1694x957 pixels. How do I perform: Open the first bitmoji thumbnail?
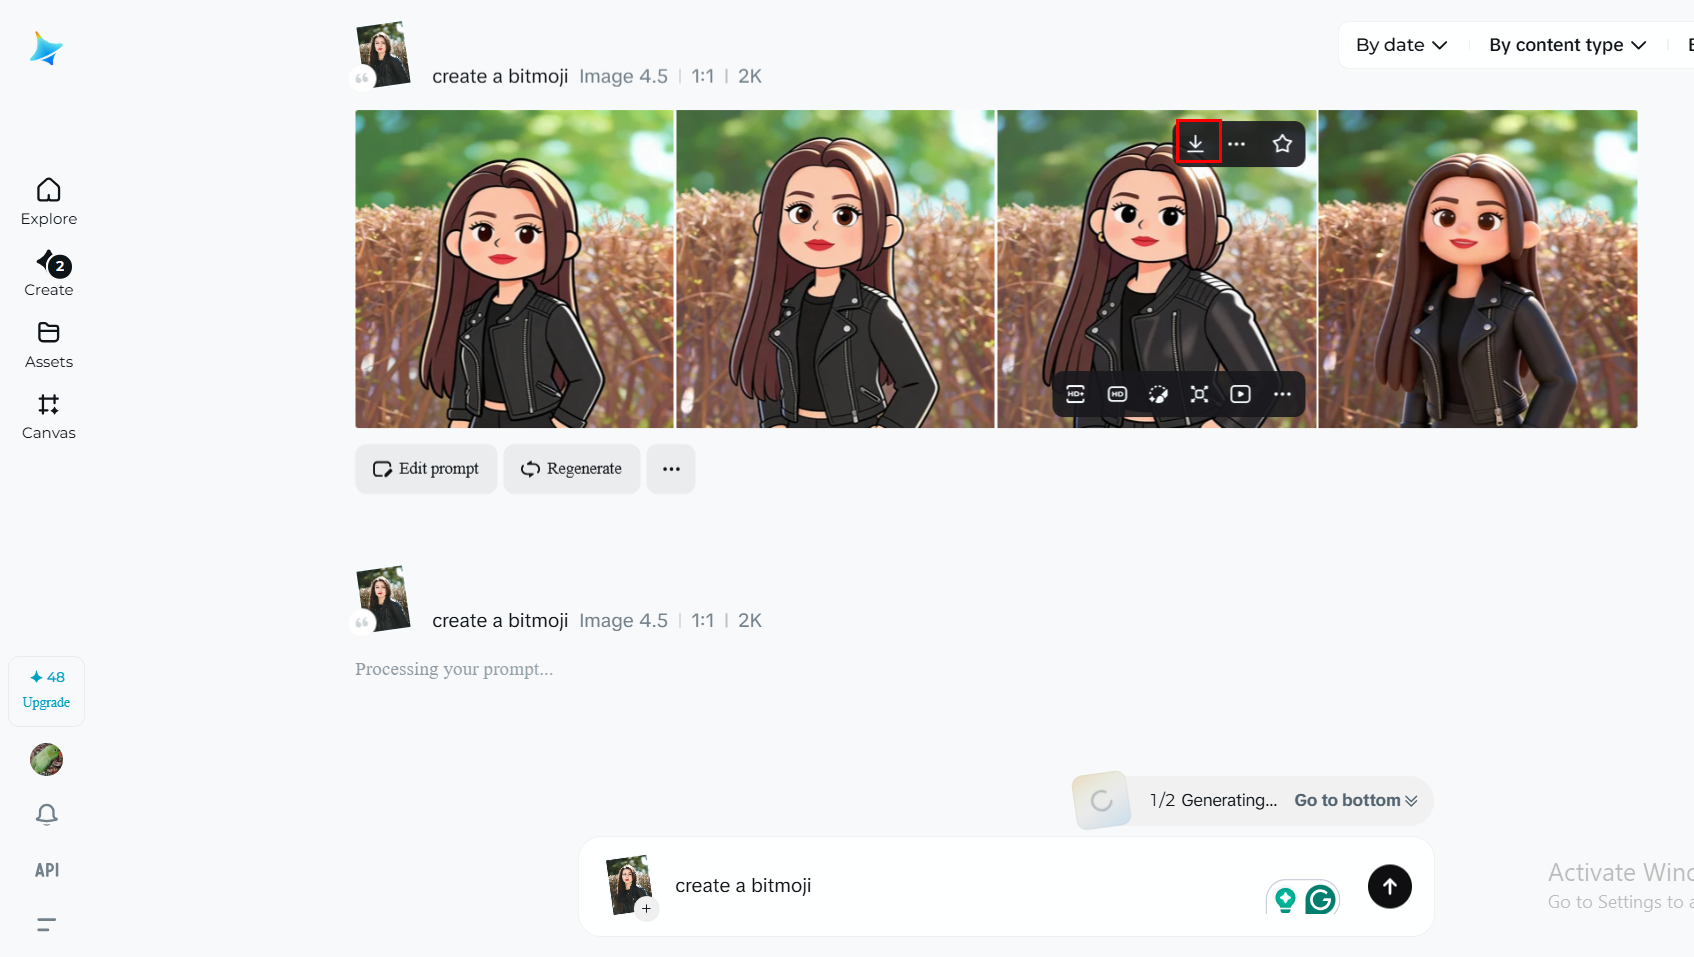point(515,269)
